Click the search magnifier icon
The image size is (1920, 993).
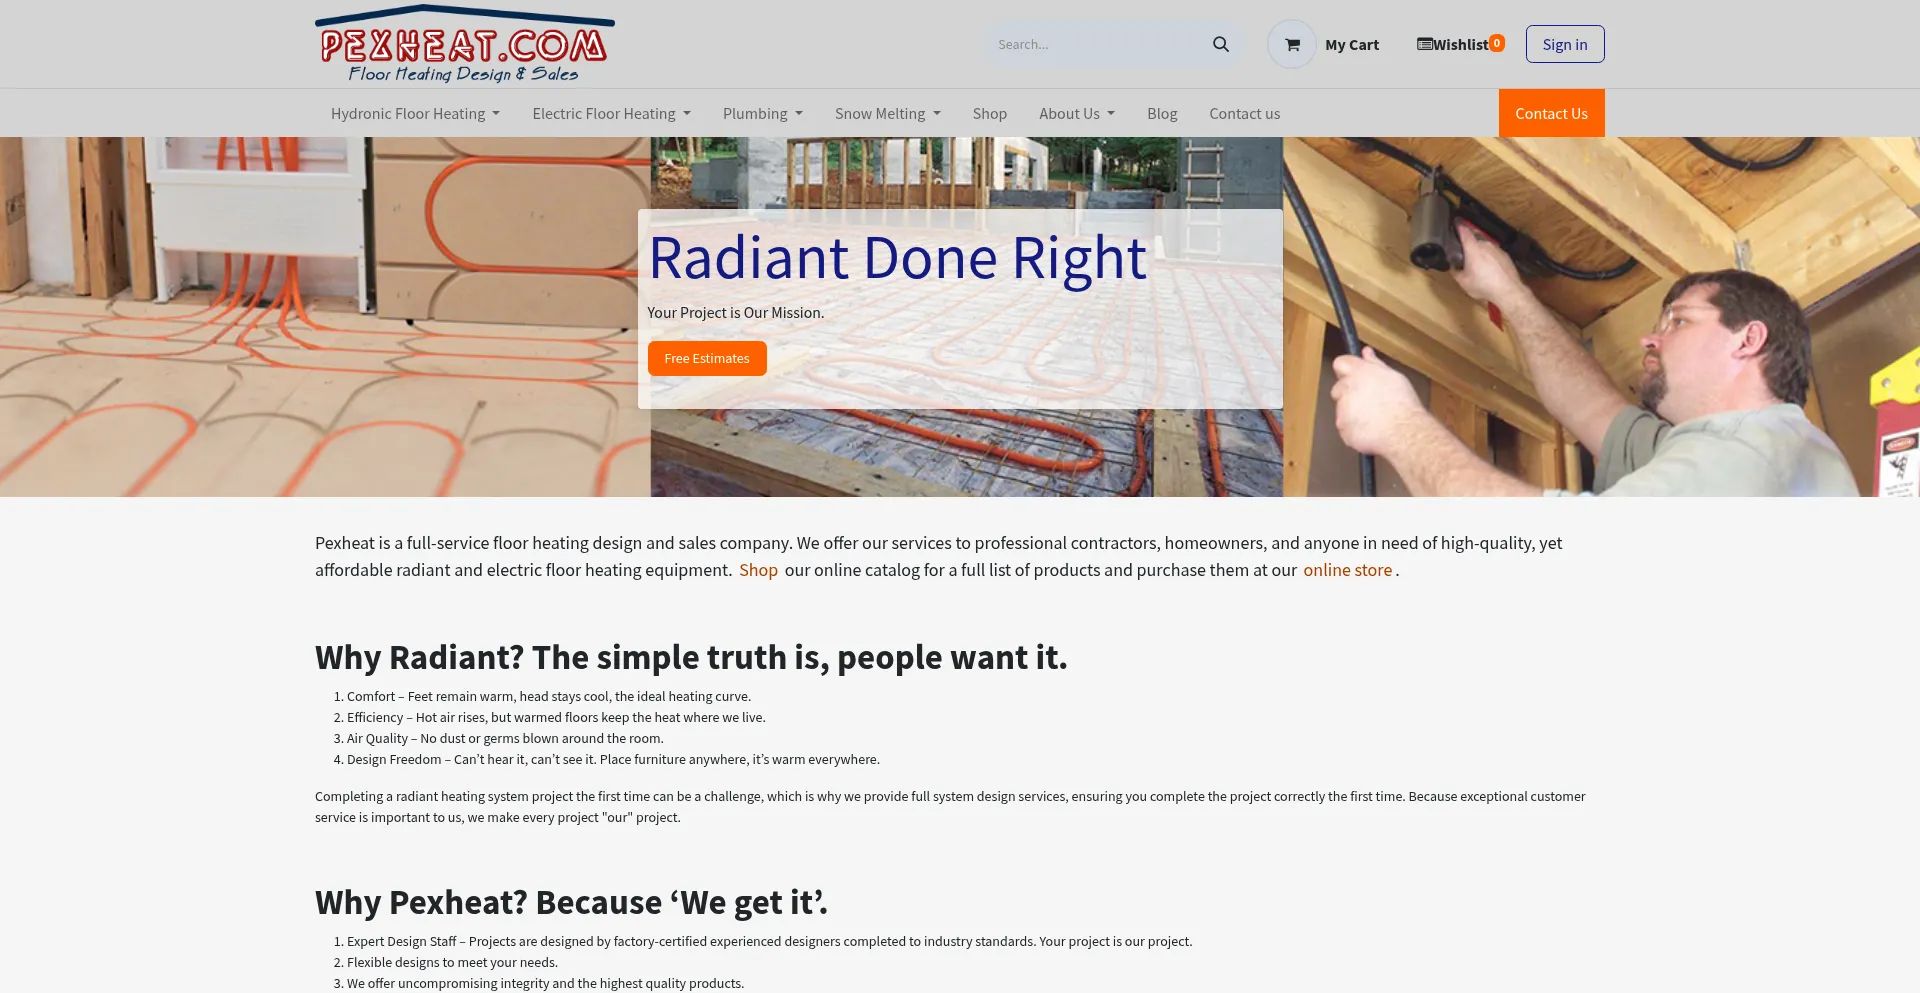1220,44
